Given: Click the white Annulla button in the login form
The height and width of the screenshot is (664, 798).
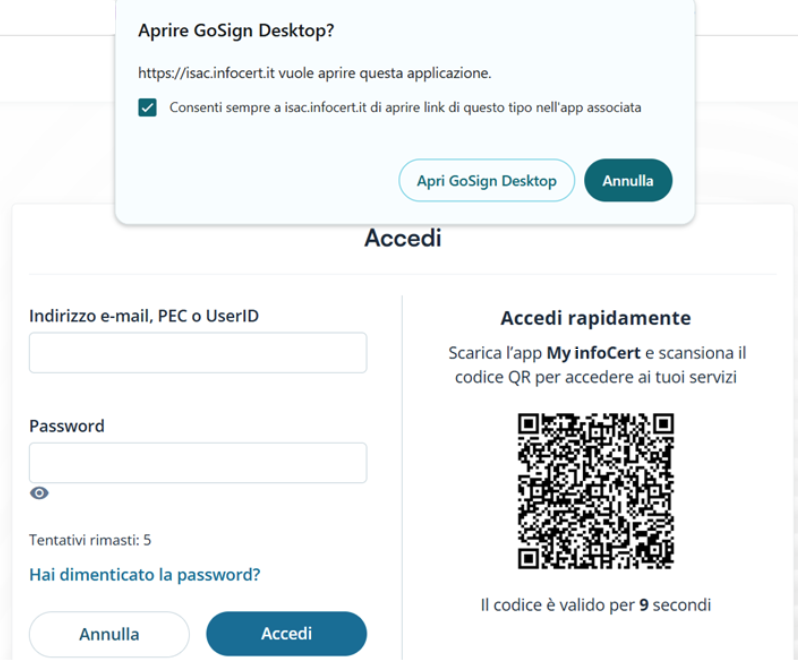Looking at the screenshot, I should point(109,634).
